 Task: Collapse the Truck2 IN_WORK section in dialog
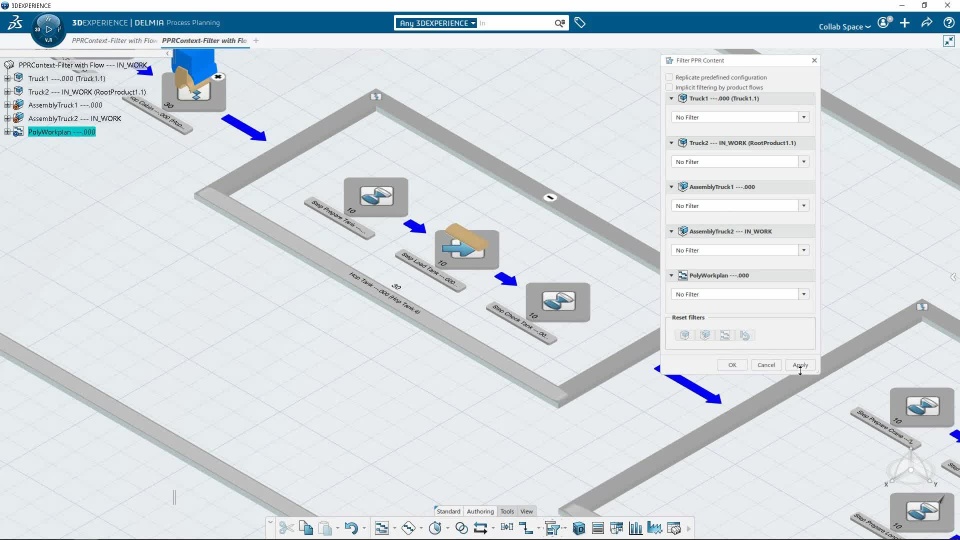[671, 143]
